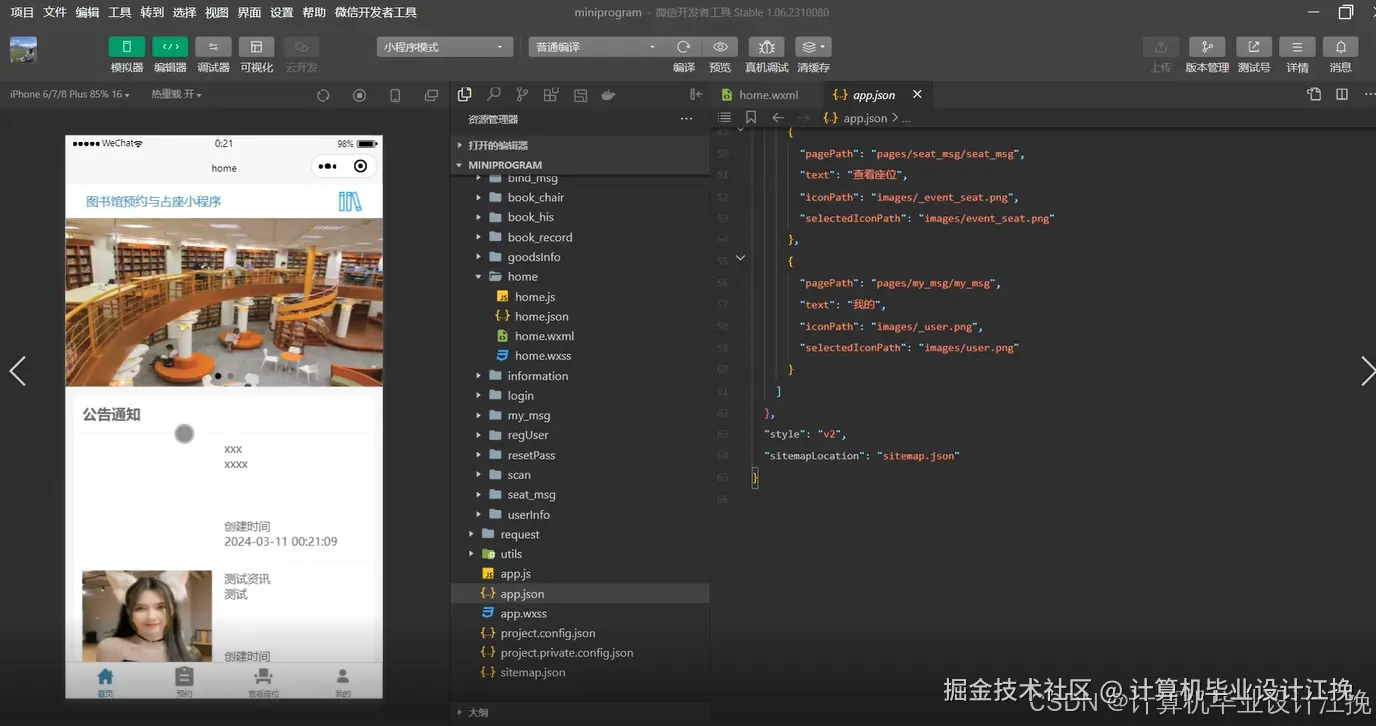Viewport: 1376px width, 726px height.
Task: Toggle the 调试器 debugger panel
Action: 213,47
